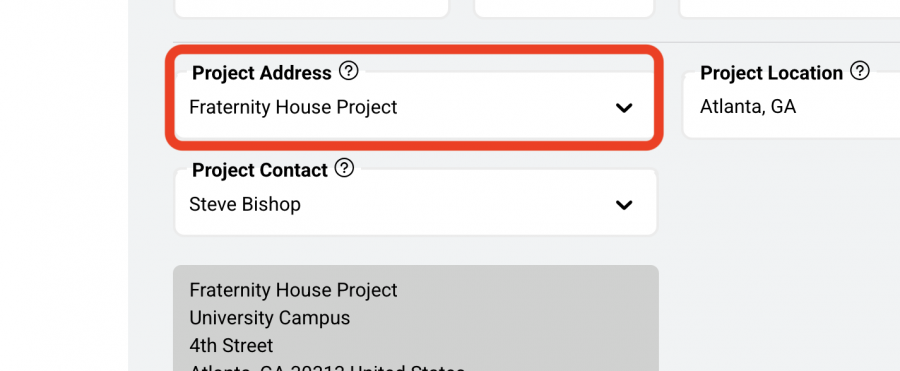The image size is (900, 371).
Task: Click the rightmost partial white card at the top
Action: tap(789, 8)
